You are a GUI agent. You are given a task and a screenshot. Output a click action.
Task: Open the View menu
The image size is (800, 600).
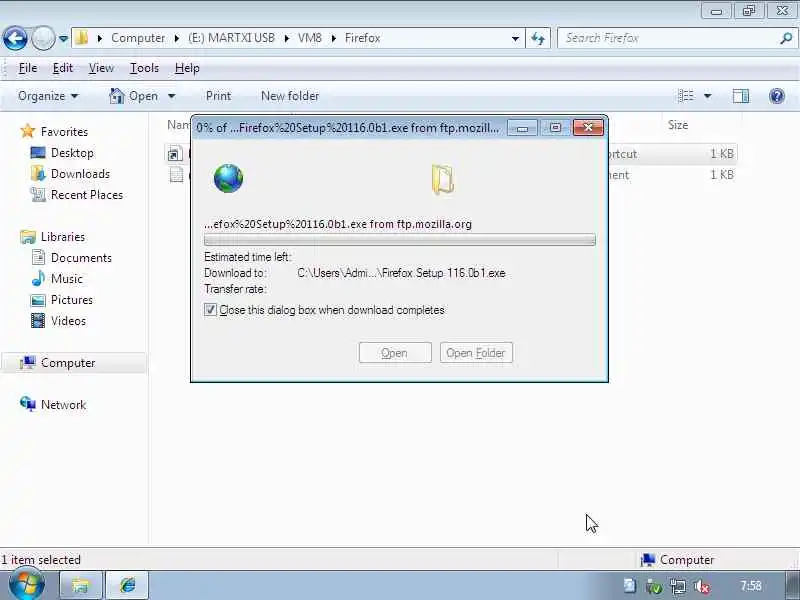(101, 68)
